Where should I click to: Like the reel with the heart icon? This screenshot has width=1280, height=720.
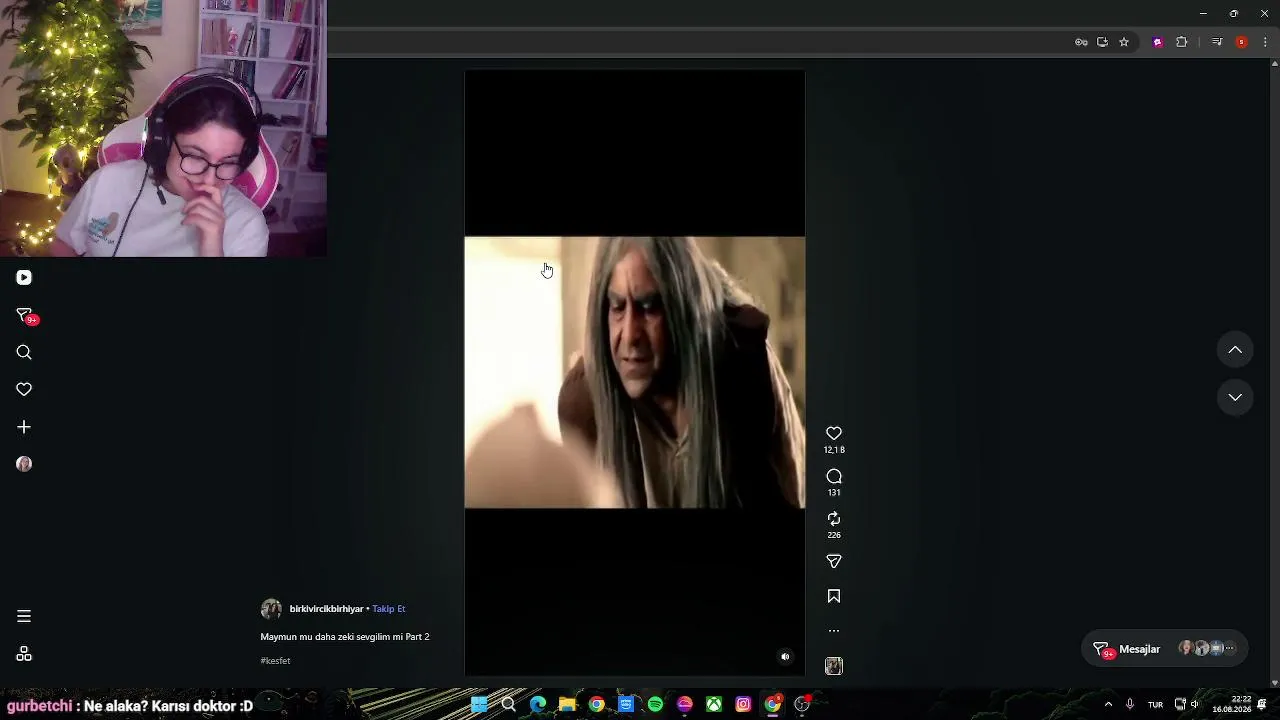pyautogui.click(x=834, y=433)
